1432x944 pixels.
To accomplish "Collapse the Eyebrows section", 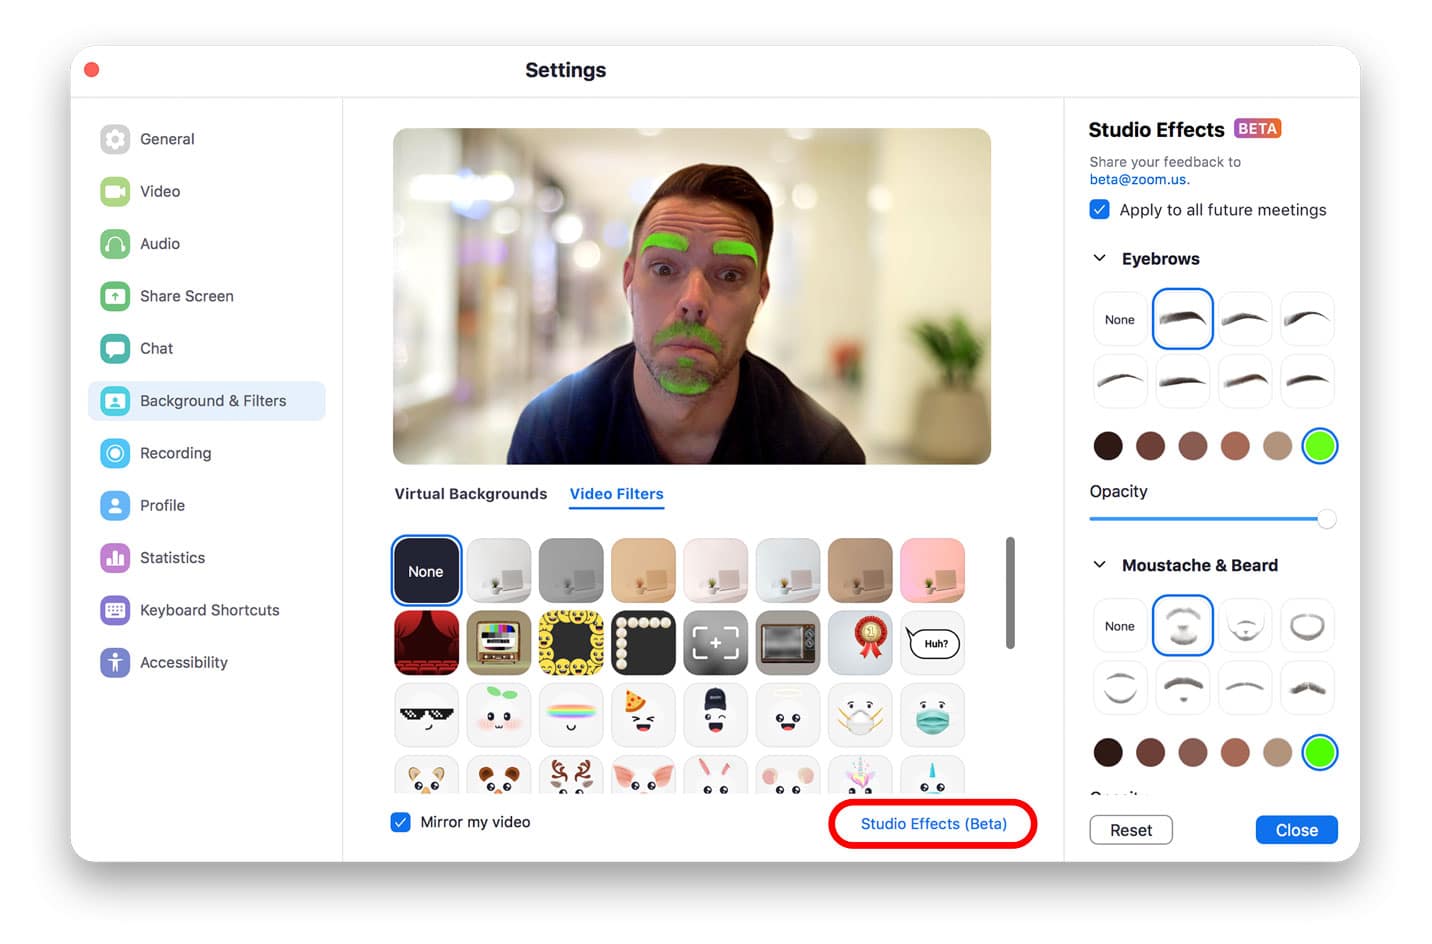I will (1100, 258).
